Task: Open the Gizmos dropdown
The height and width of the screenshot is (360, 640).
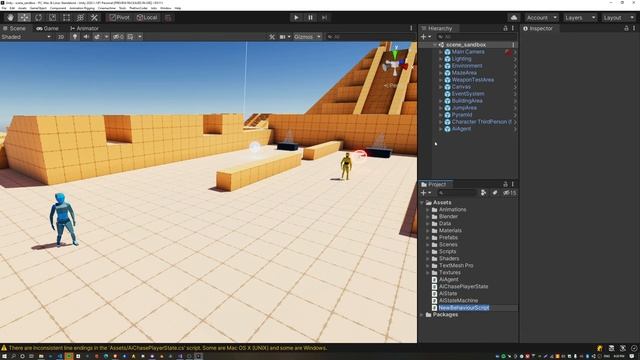Action: 307,37
